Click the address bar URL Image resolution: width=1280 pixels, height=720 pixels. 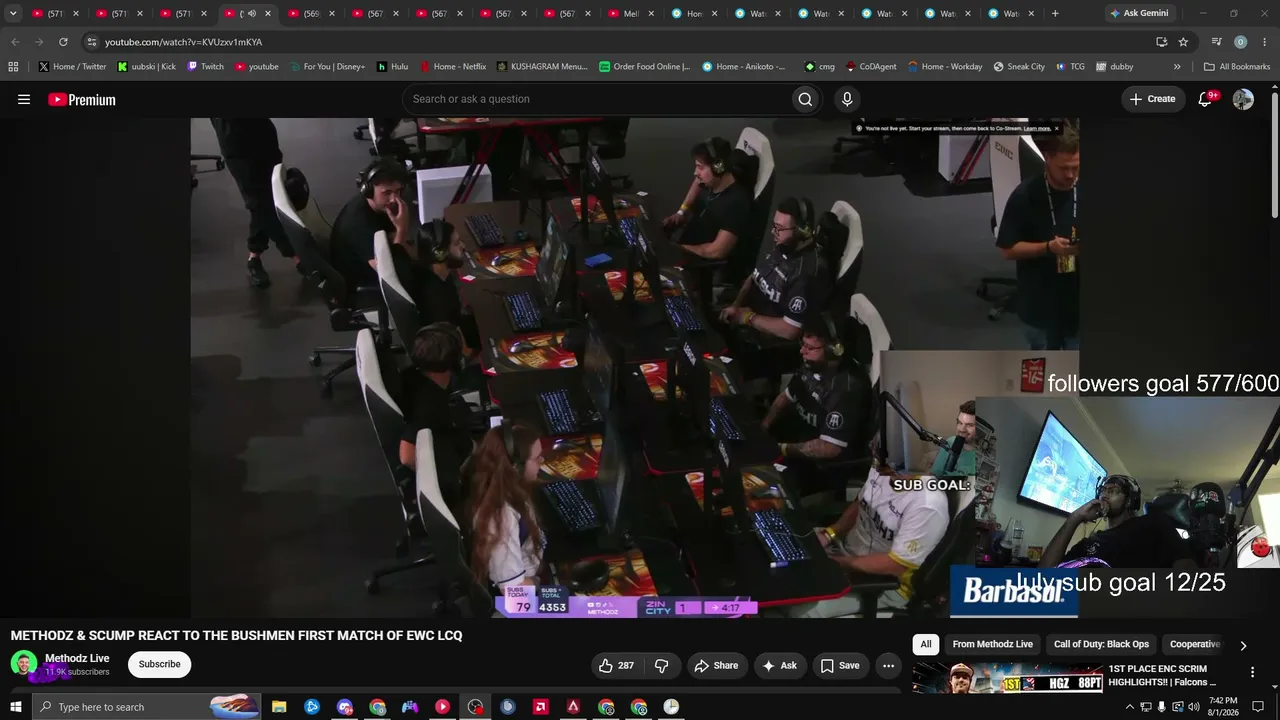click(183, 42)
